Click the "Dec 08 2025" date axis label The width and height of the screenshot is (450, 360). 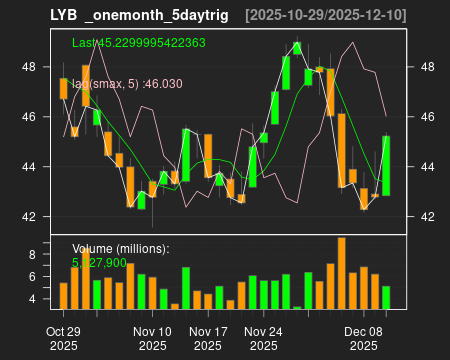click(x=363, y=339)
